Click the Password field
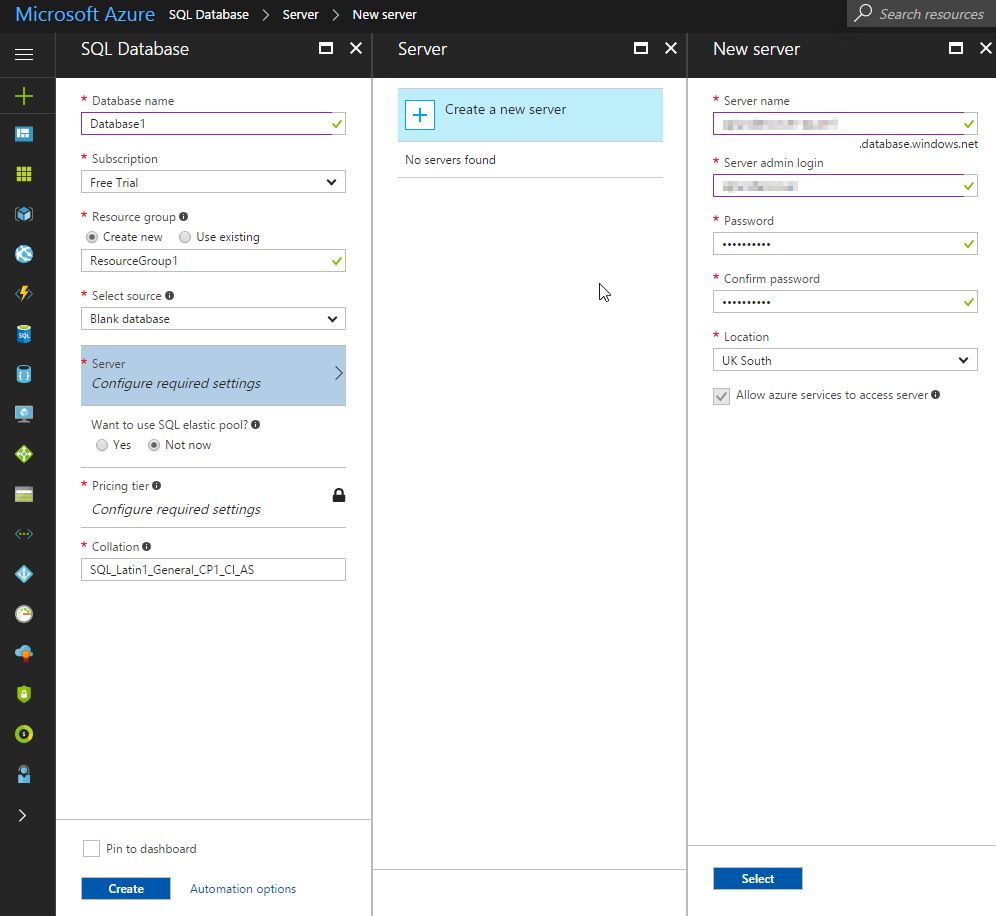The image size is (996, 916). coord(845,243)
